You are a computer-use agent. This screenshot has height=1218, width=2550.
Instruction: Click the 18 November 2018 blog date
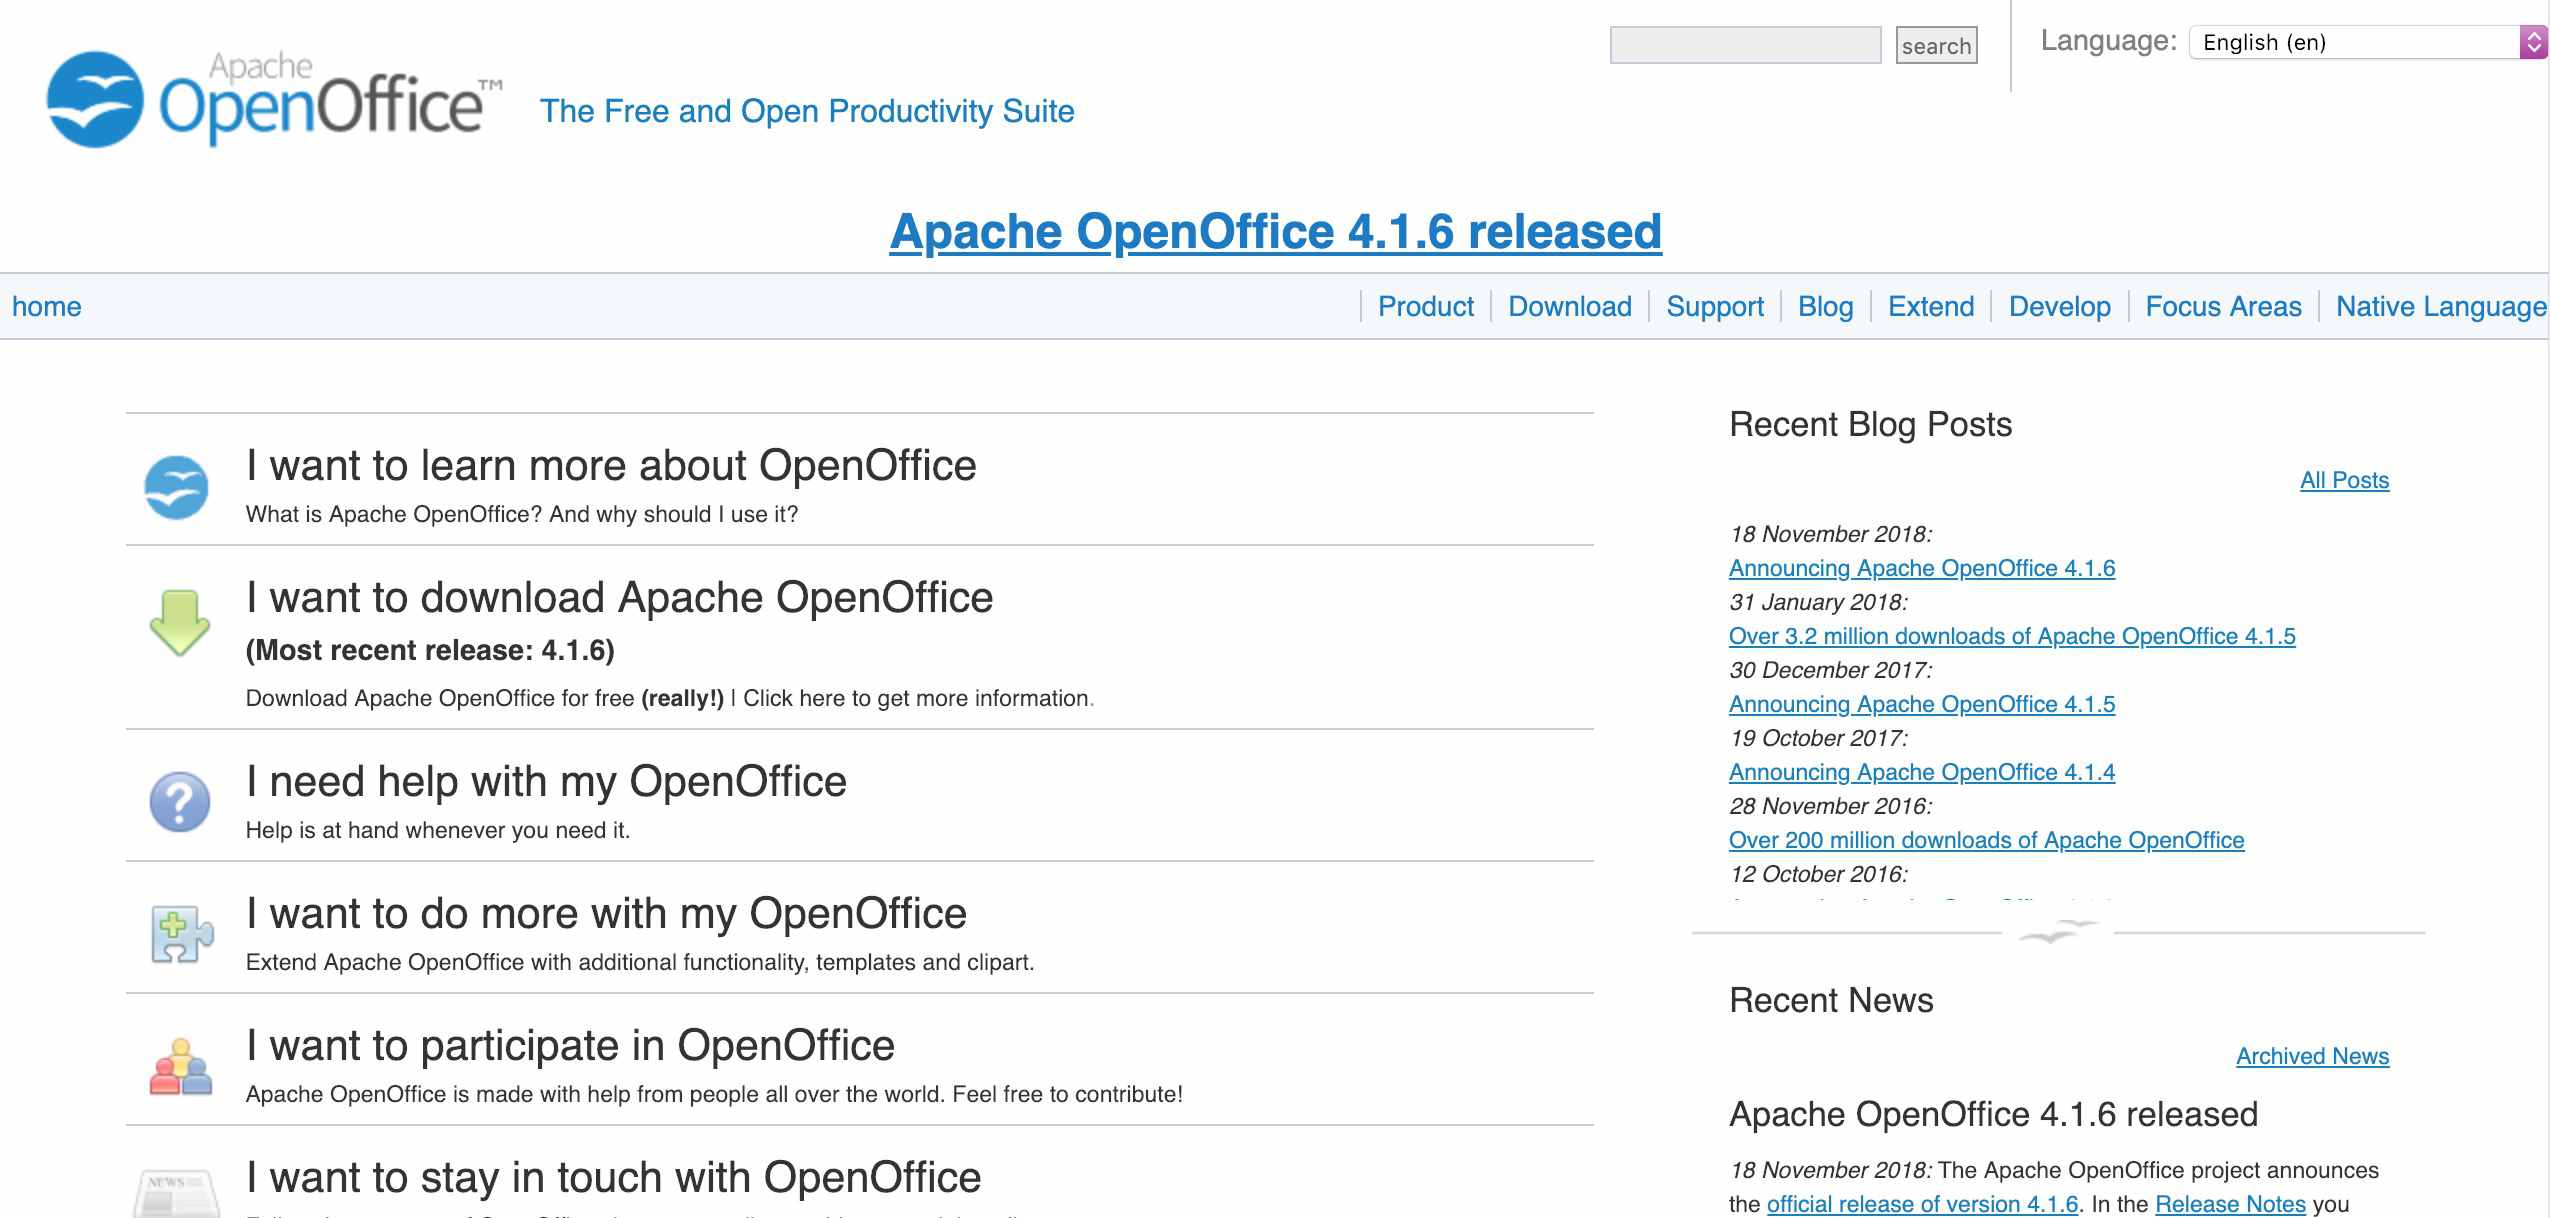(x=1830, y=534)
